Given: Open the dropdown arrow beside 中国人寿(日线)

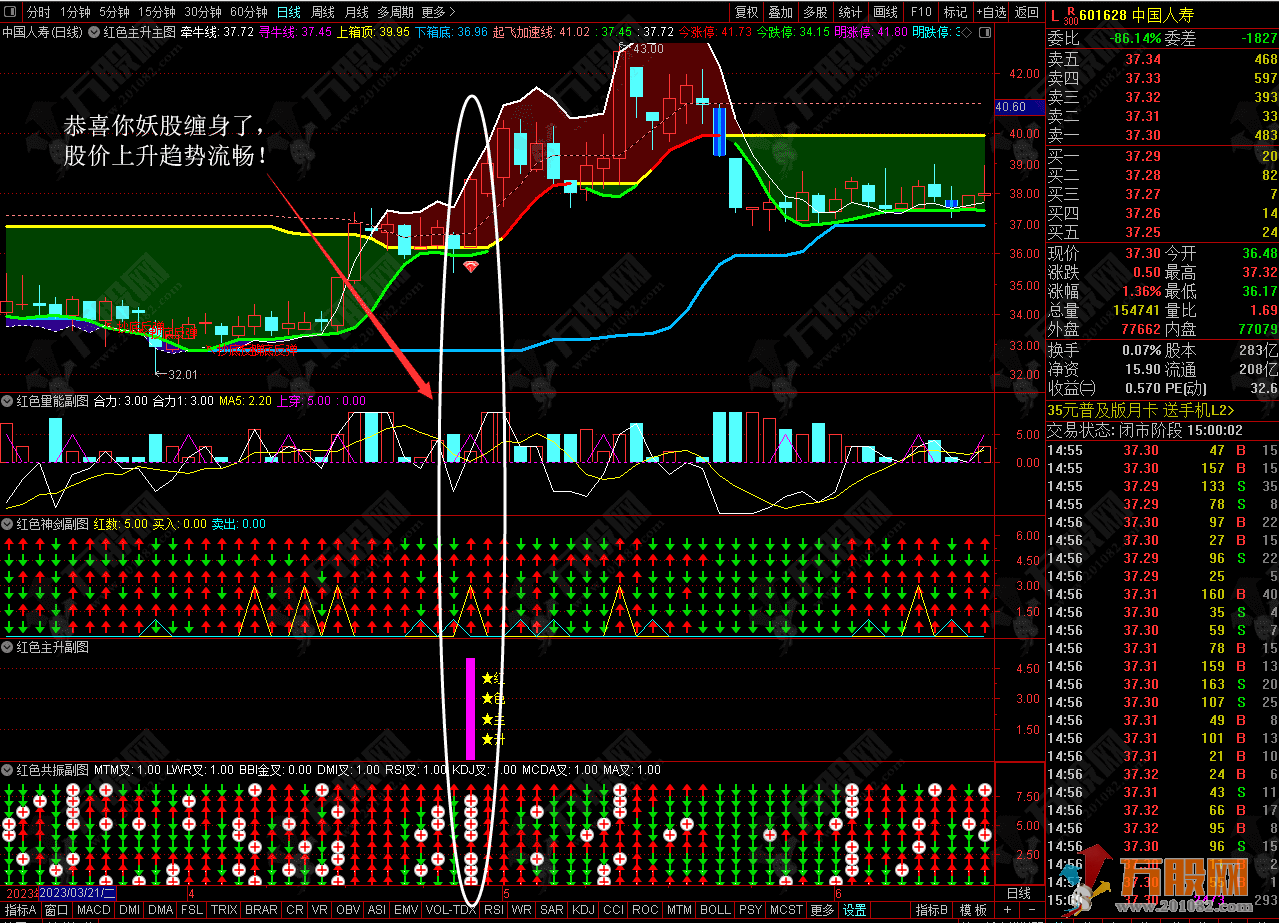Looking at the screenshot, I should [x=93, y=32].
